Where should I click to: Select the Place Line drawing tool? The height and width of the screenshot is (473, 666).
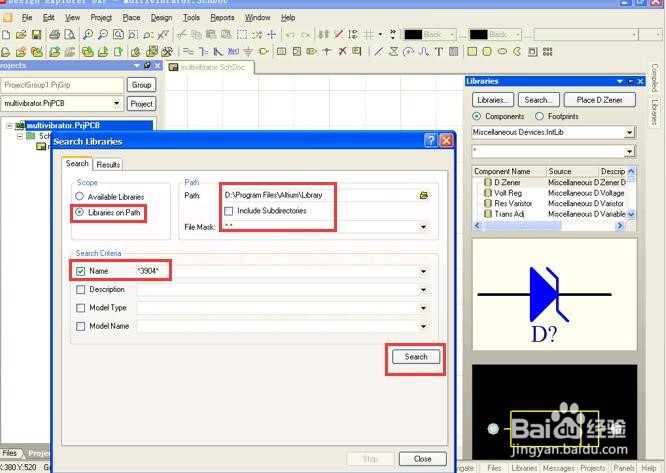[x=378, y=52]
